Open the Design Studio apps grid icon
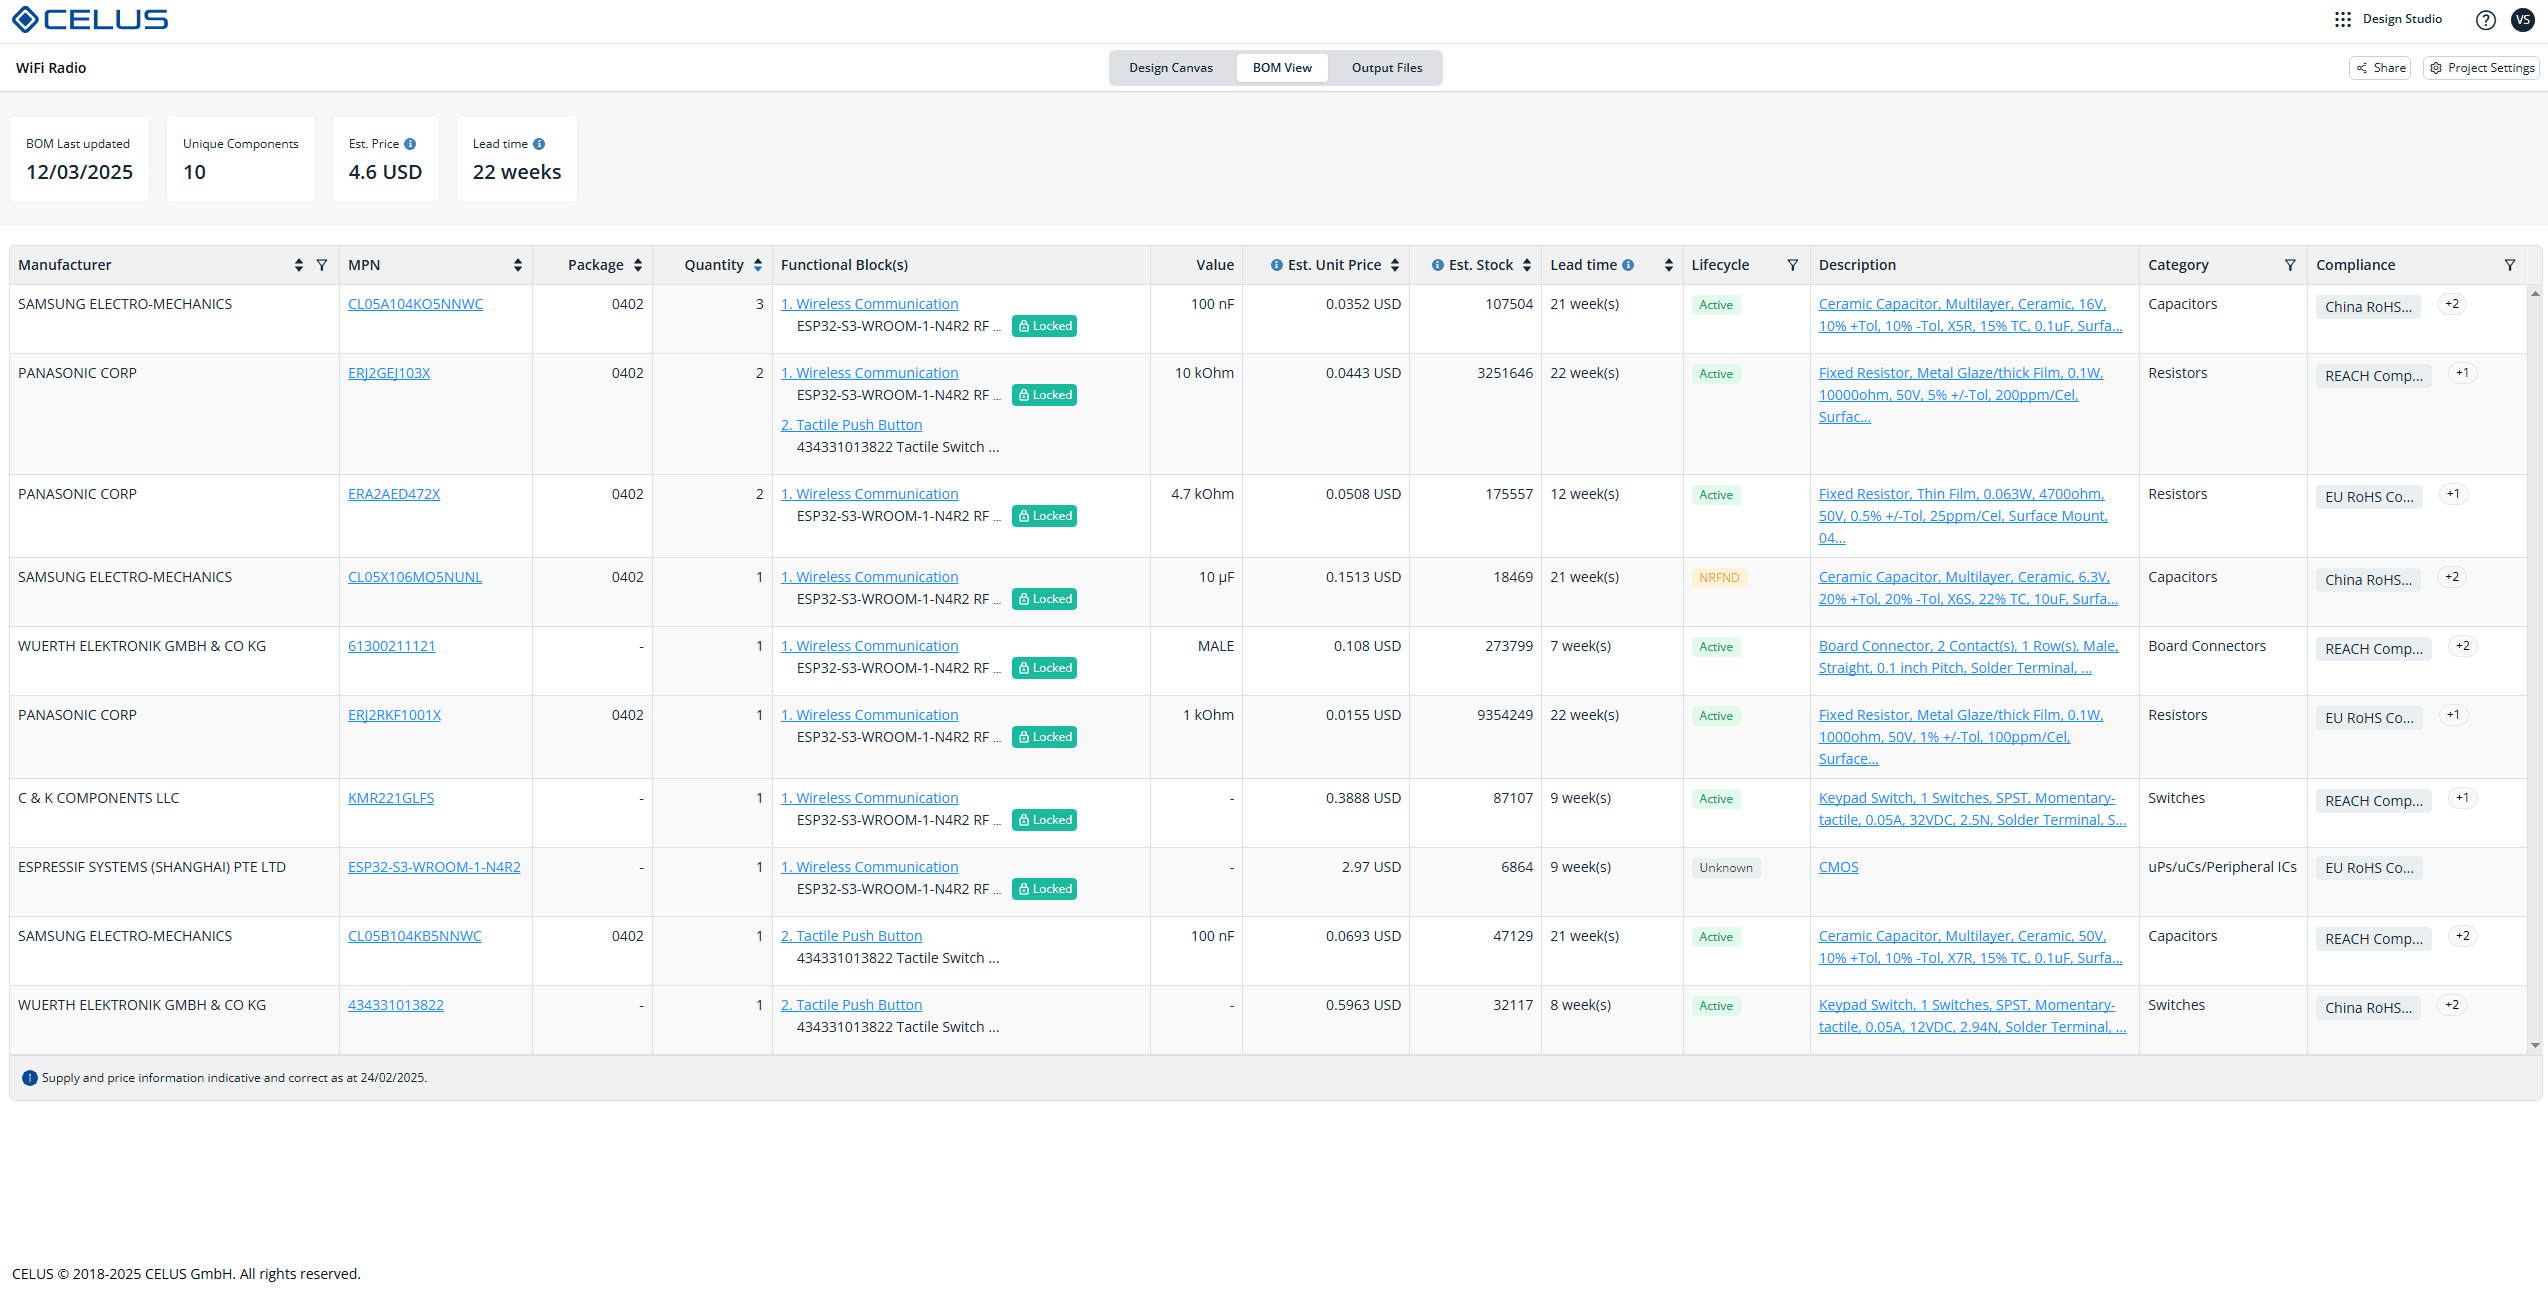2548x1305 pixels. (x=2343, y=19)
